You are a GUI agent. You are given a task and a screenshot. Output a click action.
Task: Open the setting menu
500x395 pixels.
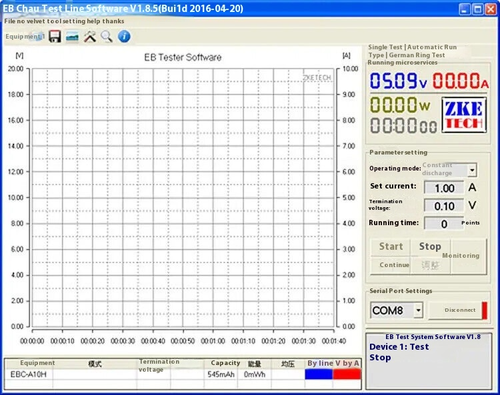74,21
